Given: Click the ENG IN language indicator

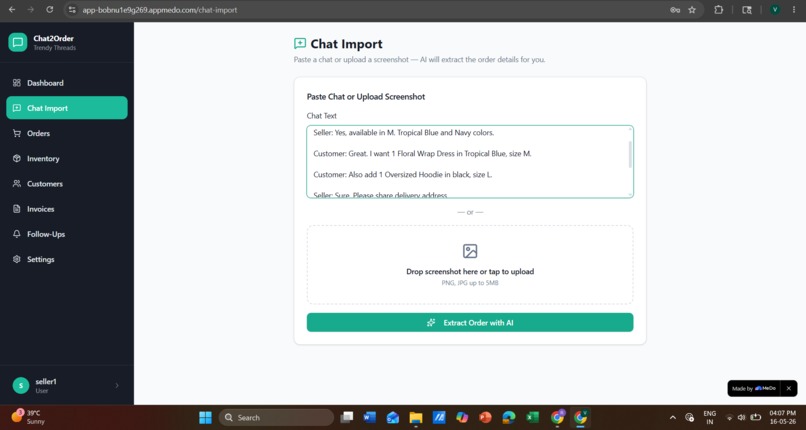Looking at the screenshot, I should (710, 418).
